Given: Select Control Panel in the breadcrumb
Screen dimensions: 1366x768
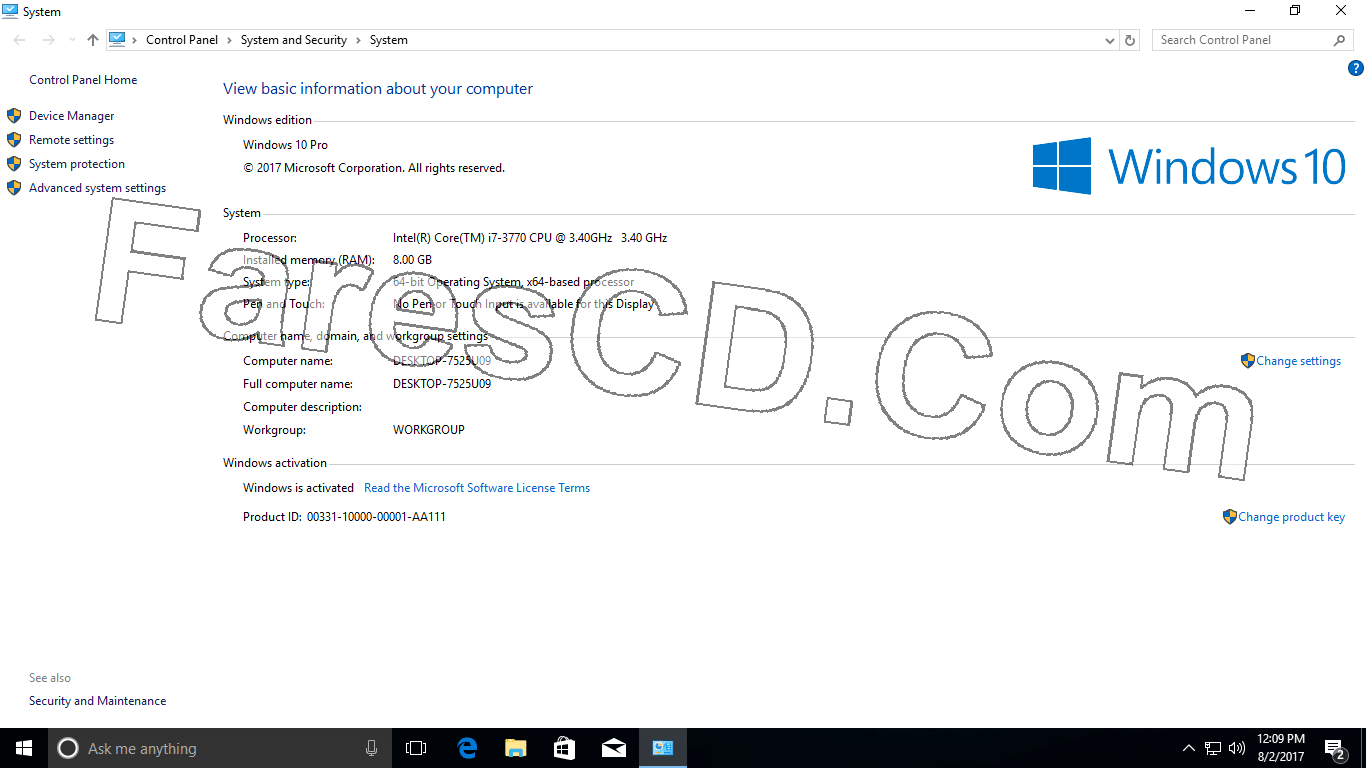Looking at the screenshot, I should click(x=182, y=40).
